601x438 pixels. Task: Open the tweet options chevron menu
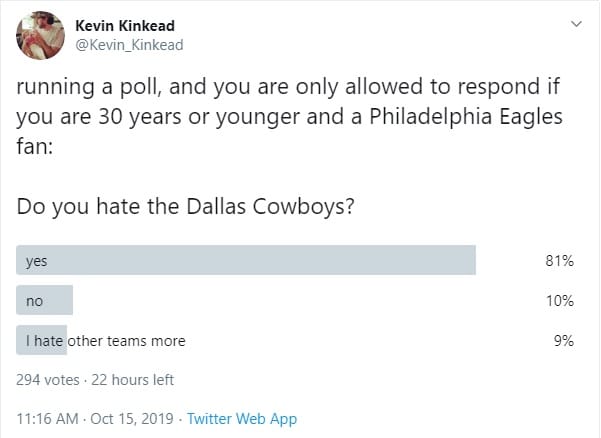coord(575,23)
